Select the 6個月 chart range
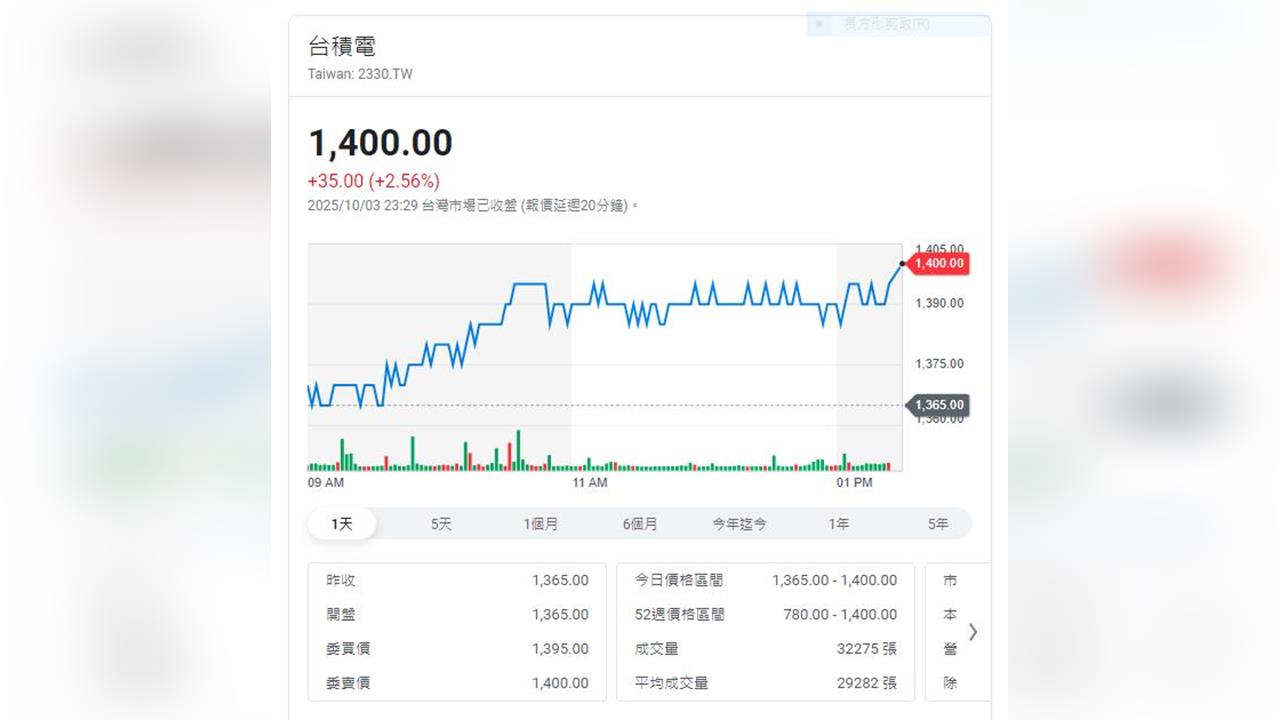The height and width of the screenshot is (720, 1280). pyautogui.click(x=640, y=524)
